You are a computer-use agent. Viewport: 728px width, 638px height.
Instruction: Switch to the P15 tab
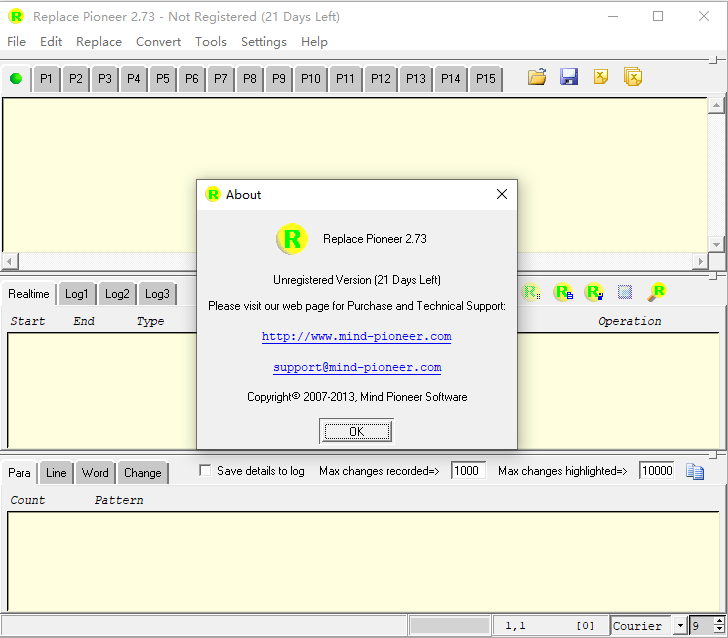coord(486,78)
